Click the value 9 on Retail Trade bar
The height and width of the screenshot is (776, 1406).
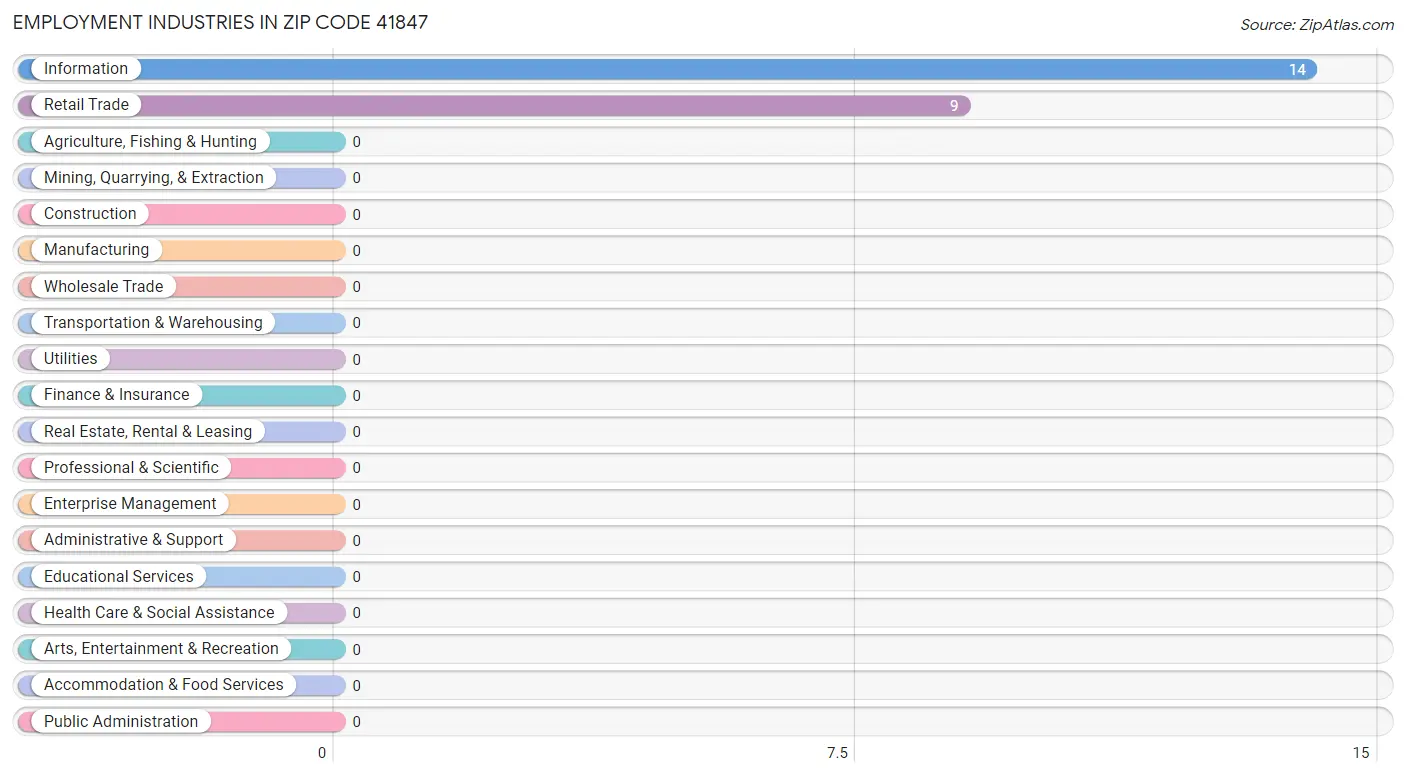click(x=954, y=106)
